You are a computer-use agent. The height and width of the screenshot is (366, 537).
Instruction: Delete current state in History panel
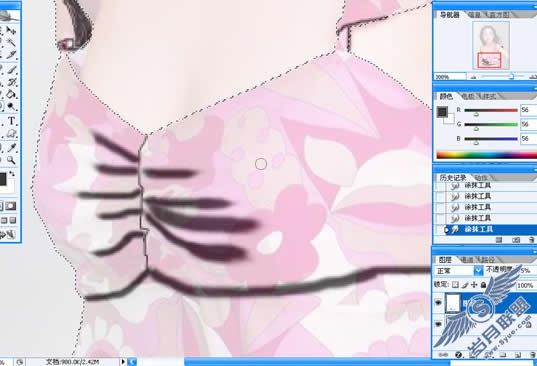coord(530,240)
